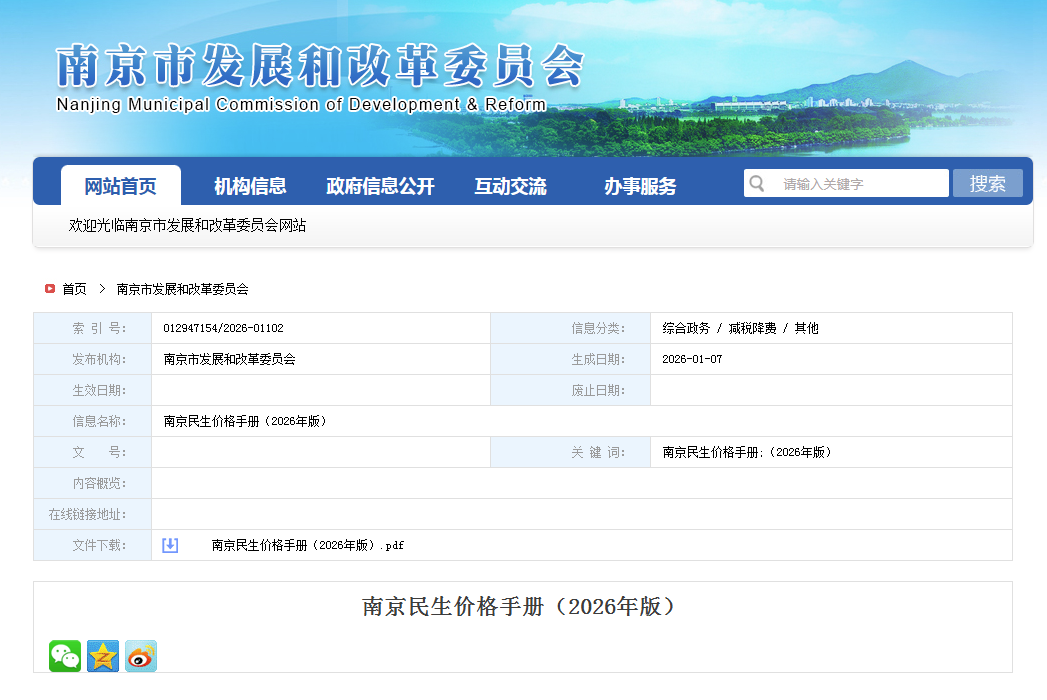Click the breadcrumb chevron separator arrow

pyautogui.click(x=102, y=289)
